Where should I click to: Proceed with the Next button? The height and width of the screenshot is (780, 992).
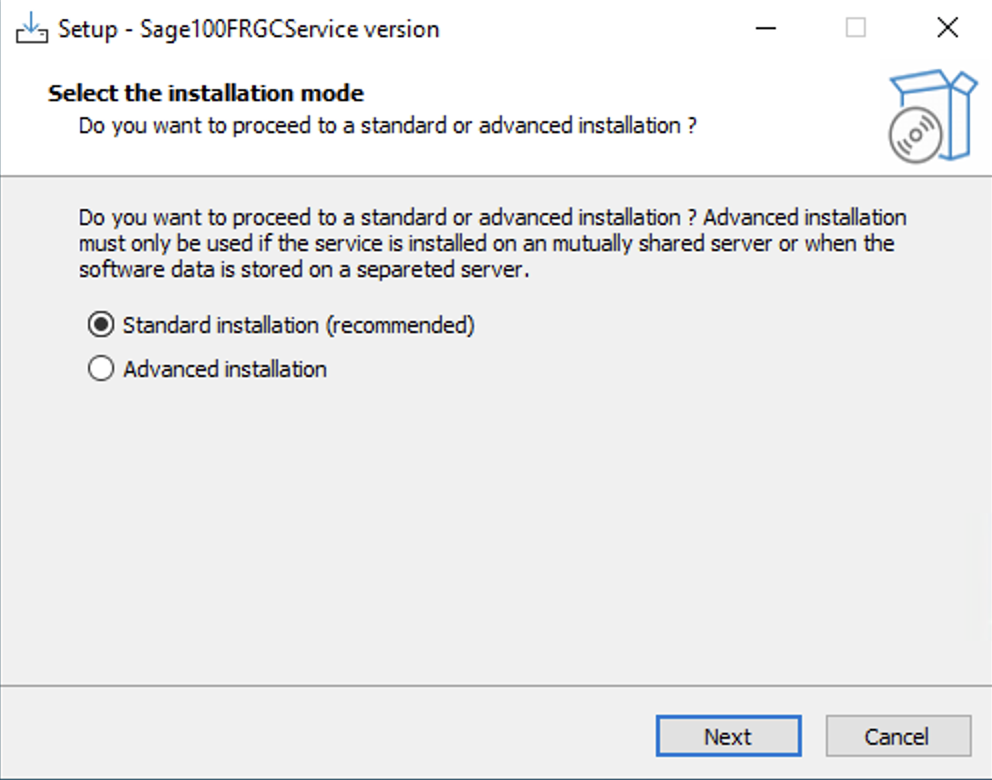tap(729, 736)
